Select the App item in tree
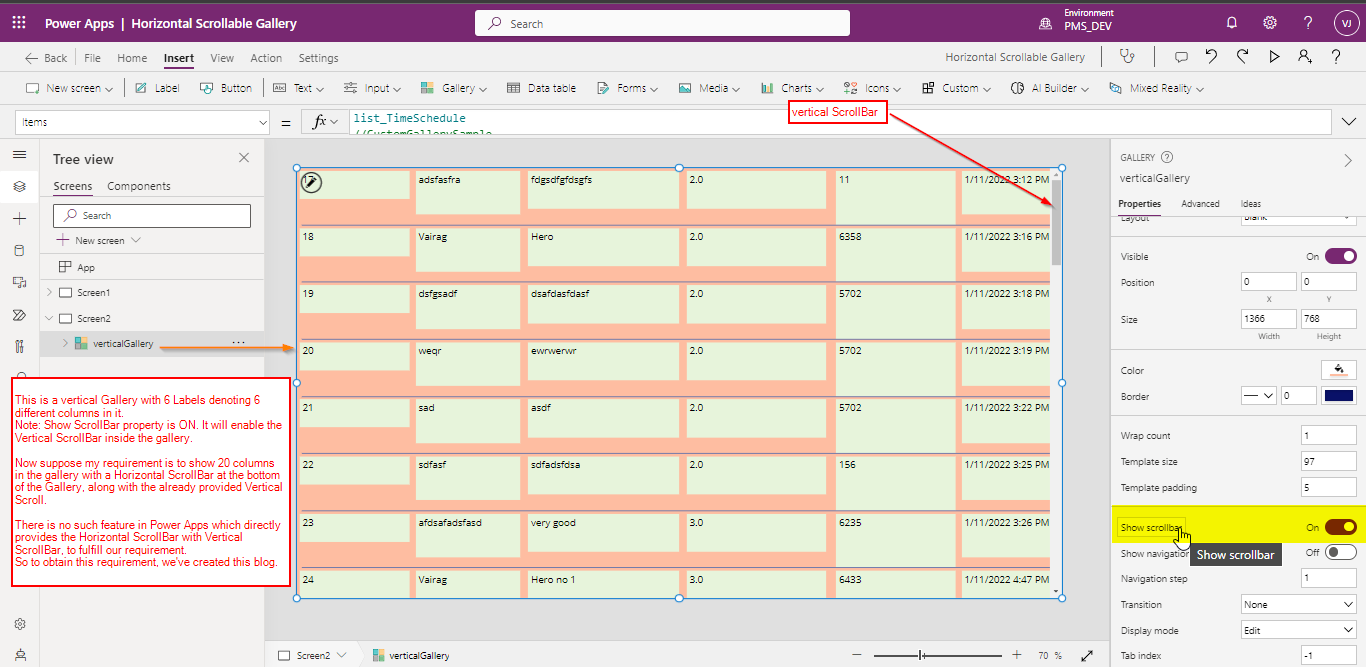1366x667 pixels. 77,267
